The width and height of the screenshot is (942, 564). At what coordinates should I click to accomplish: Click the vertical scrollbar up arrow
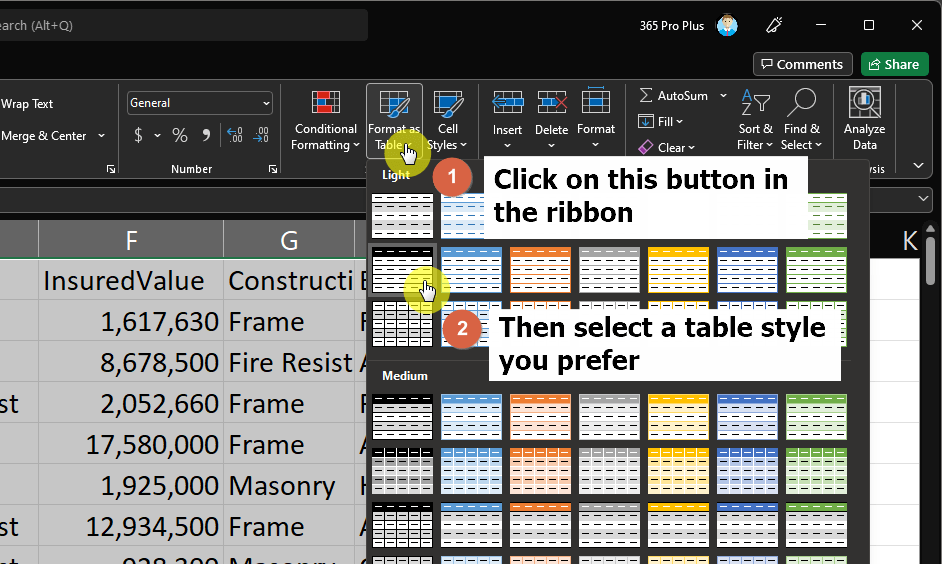pos(931,229)
